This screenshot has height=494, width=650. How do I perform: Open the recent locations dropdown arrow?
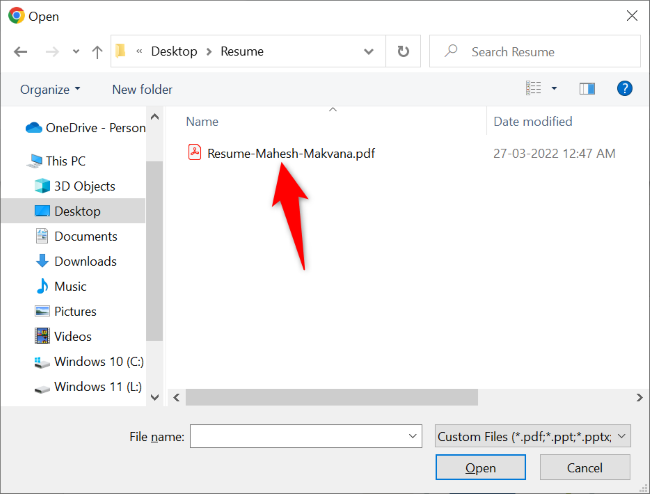tap(76, 52)
